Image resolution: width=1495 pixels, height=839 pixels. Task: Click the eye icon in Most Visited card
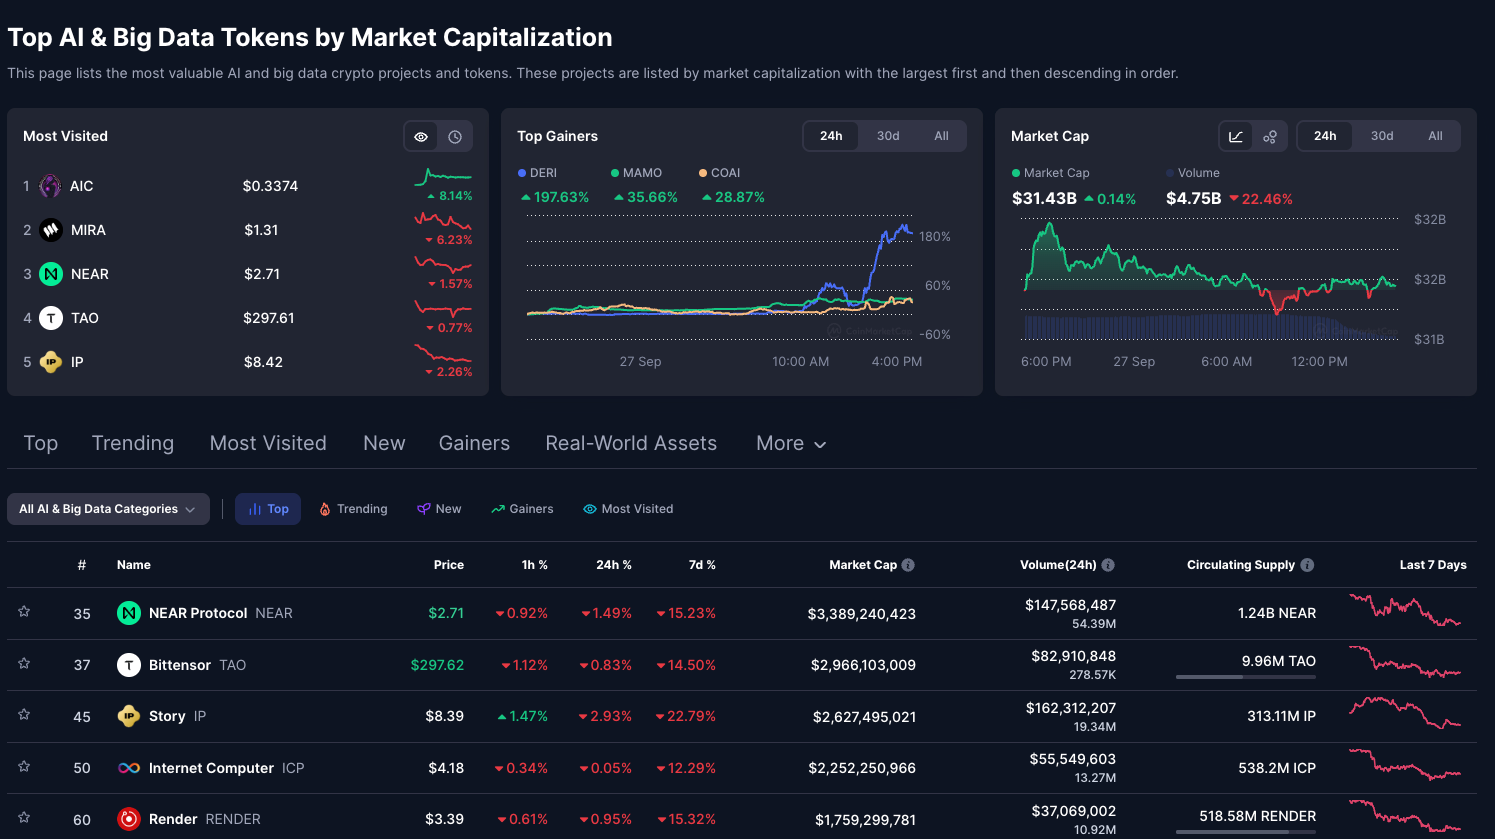click(421, 137)
